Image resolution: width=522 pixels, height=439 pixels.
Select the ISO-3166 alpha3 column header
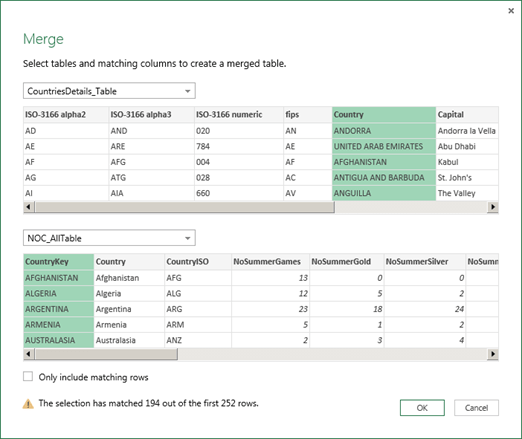click(151, 115)
